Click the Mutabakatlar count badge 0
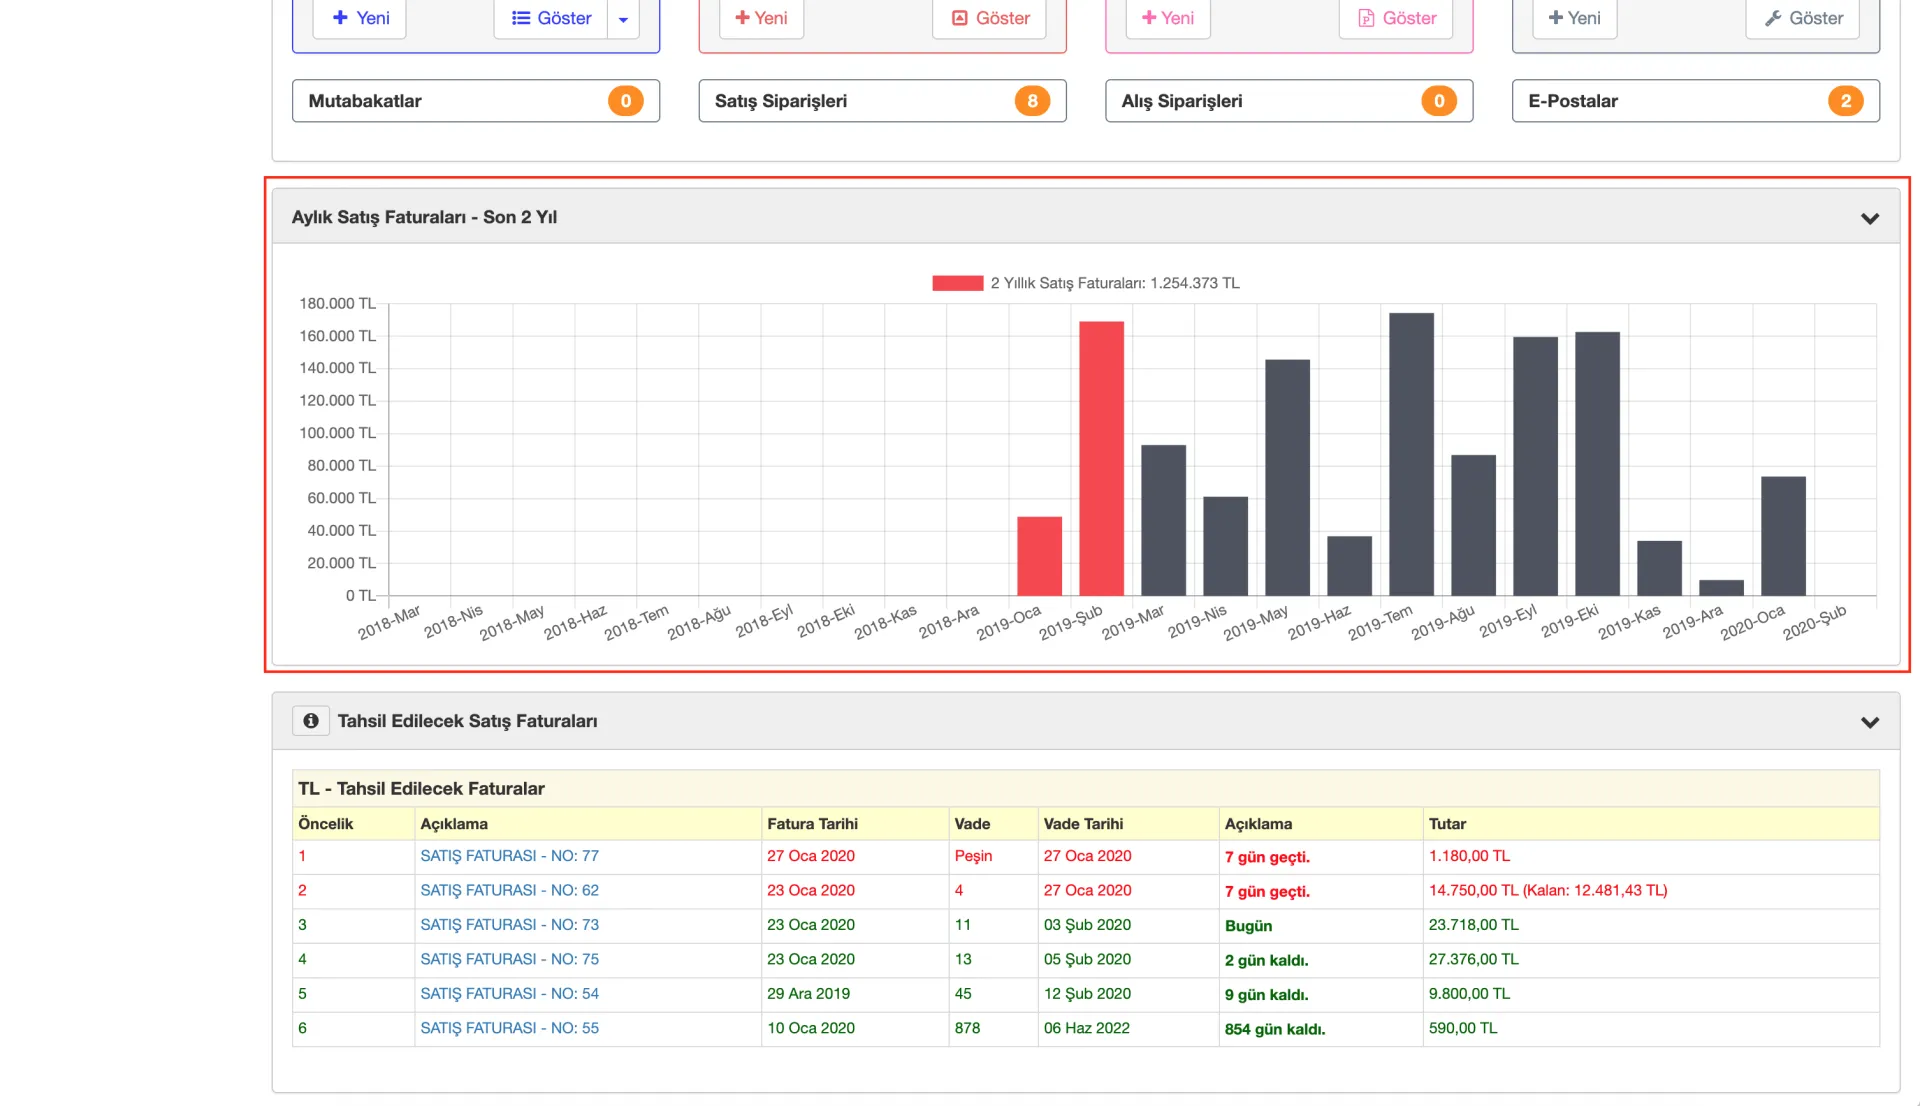The image size is (1920, 1106). [x=626, y=101]
